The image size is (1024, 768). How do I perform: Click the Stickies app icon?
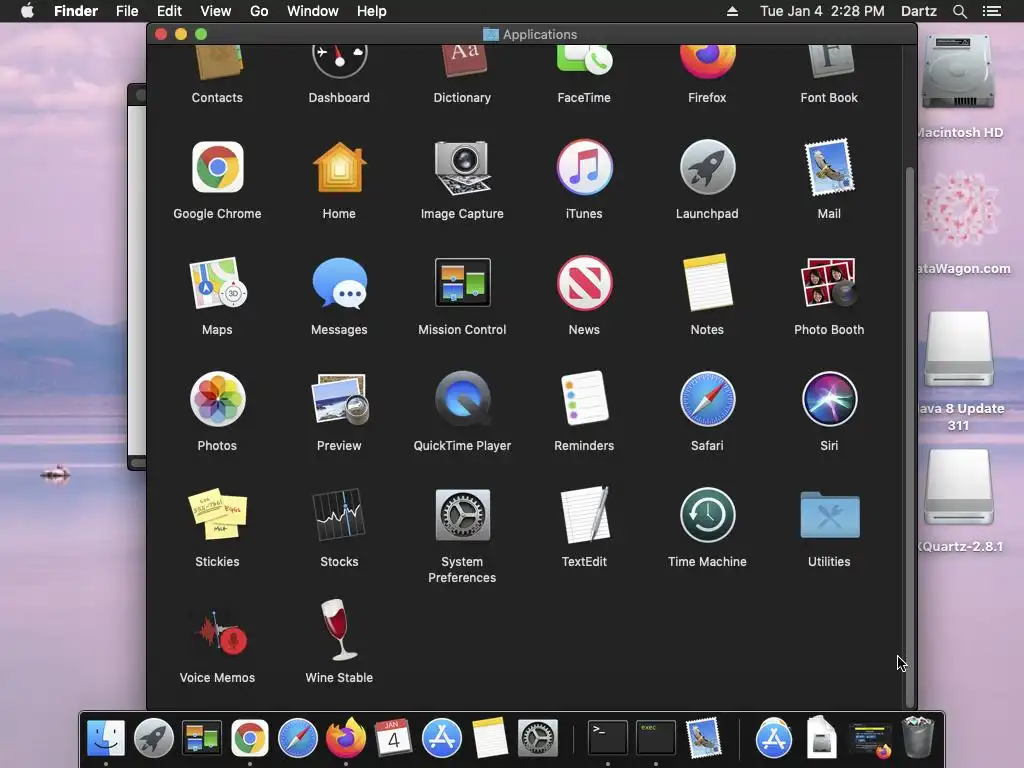217,515
